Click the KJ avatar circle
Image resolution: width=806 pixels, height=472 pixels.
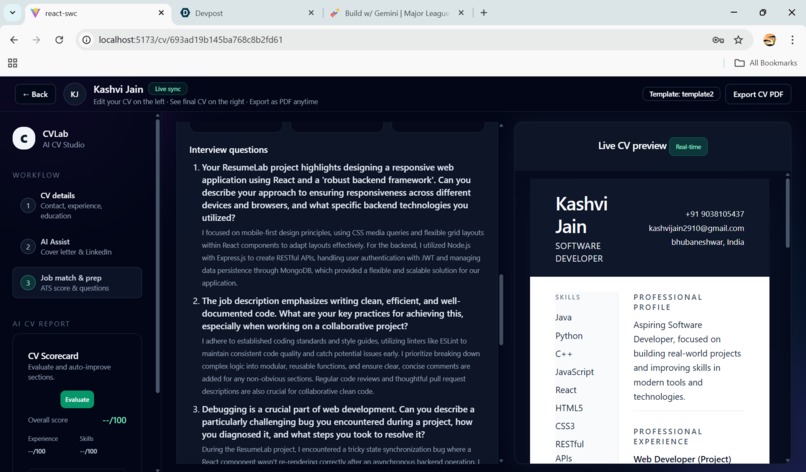(75, 94)
